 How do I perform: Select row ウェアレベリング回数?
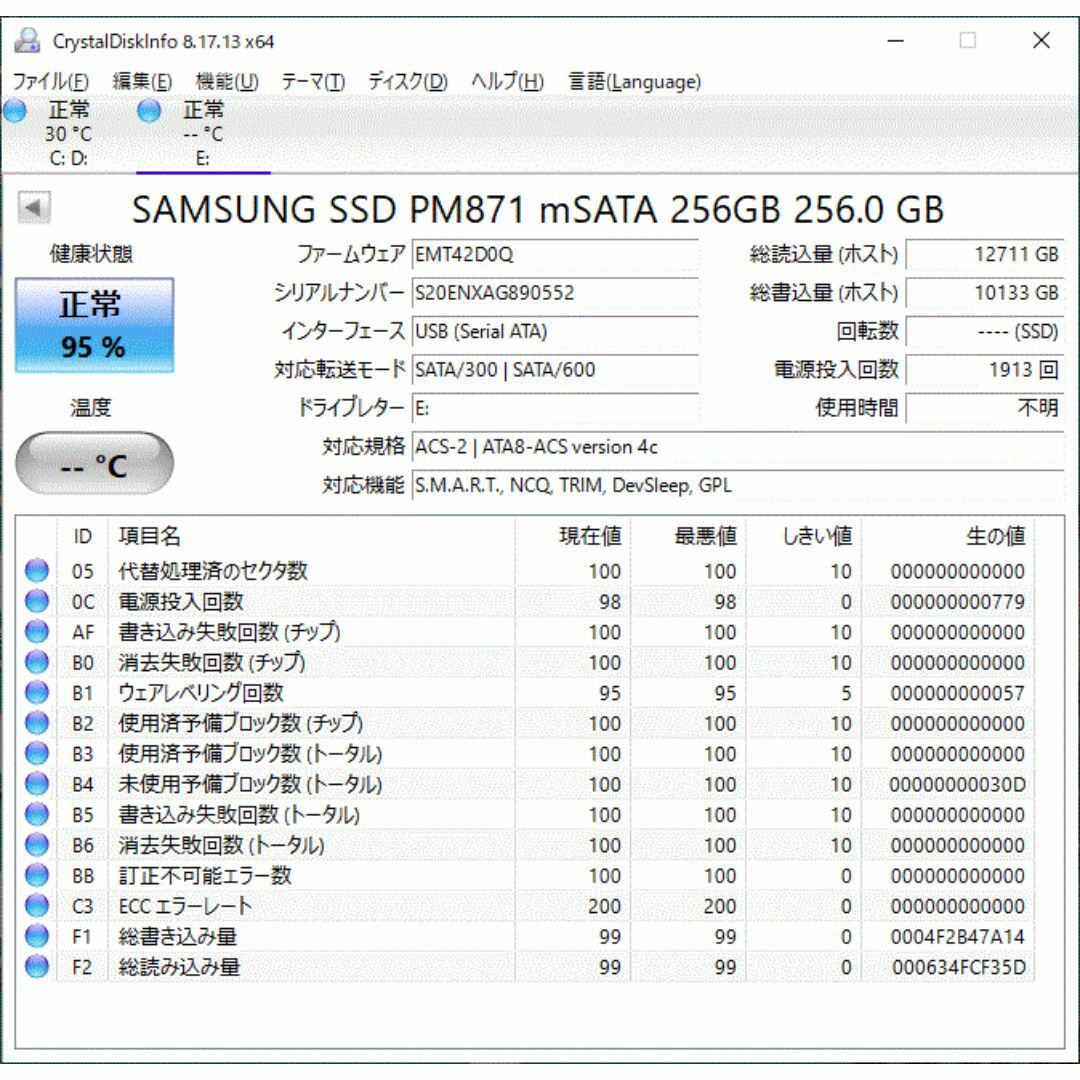pyautogui.click(x=525, y=692)
